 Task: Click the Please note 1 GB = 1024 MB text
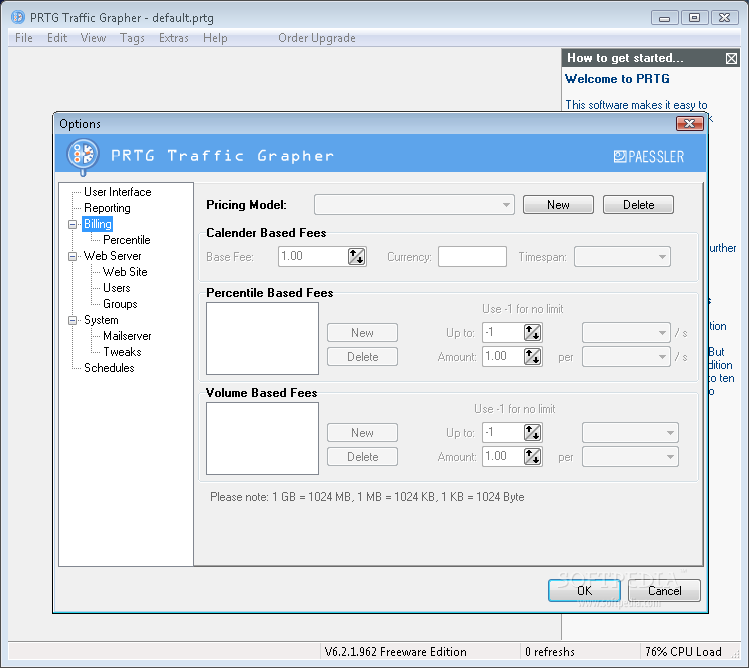point(367,497)
